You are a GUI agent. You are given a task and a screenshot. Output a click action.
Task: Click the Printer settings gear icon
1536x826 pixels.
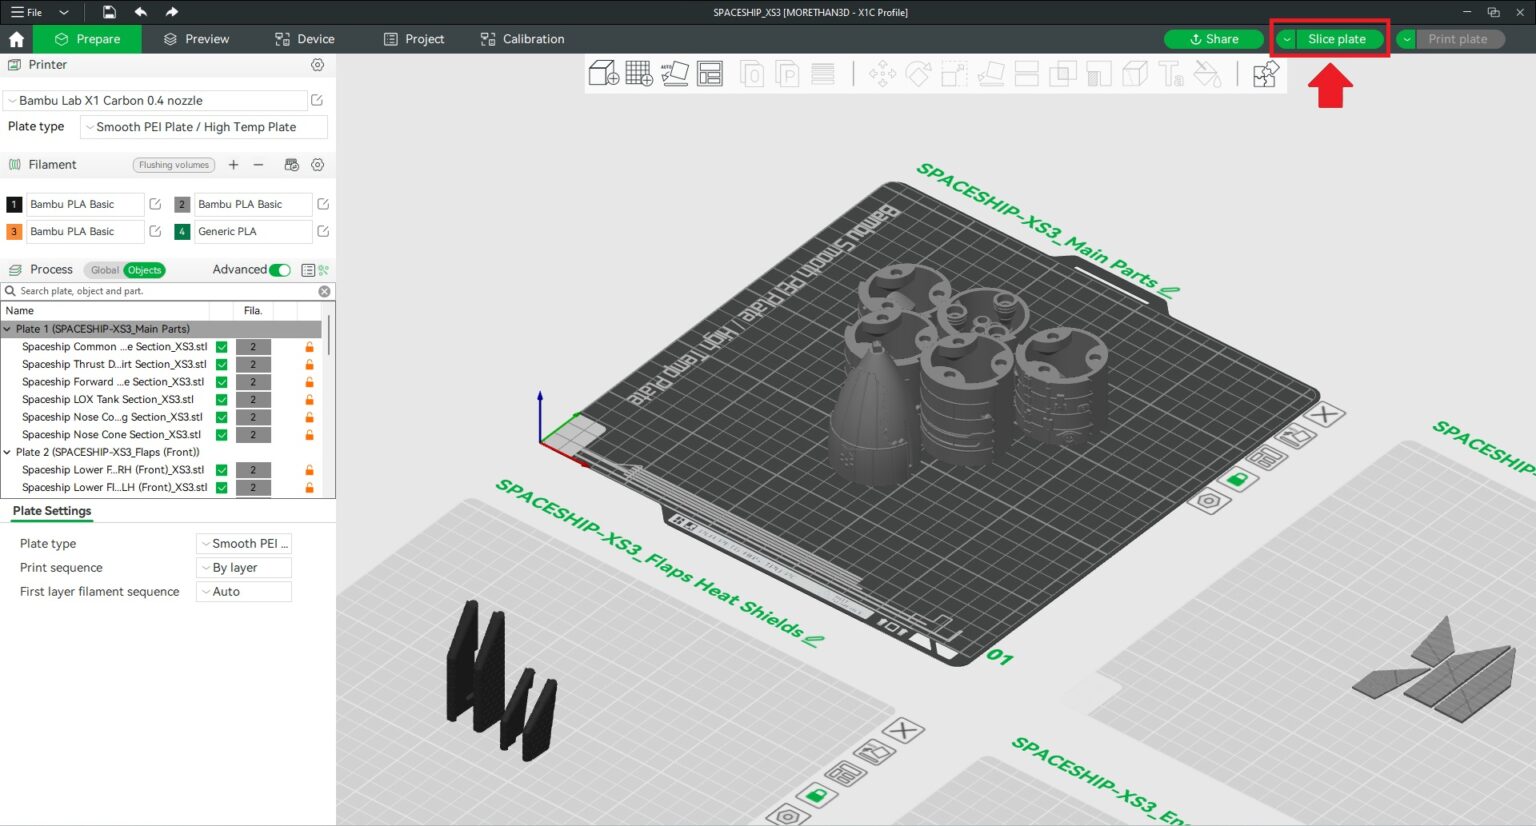pyautogui.click(x=317, y=64)
